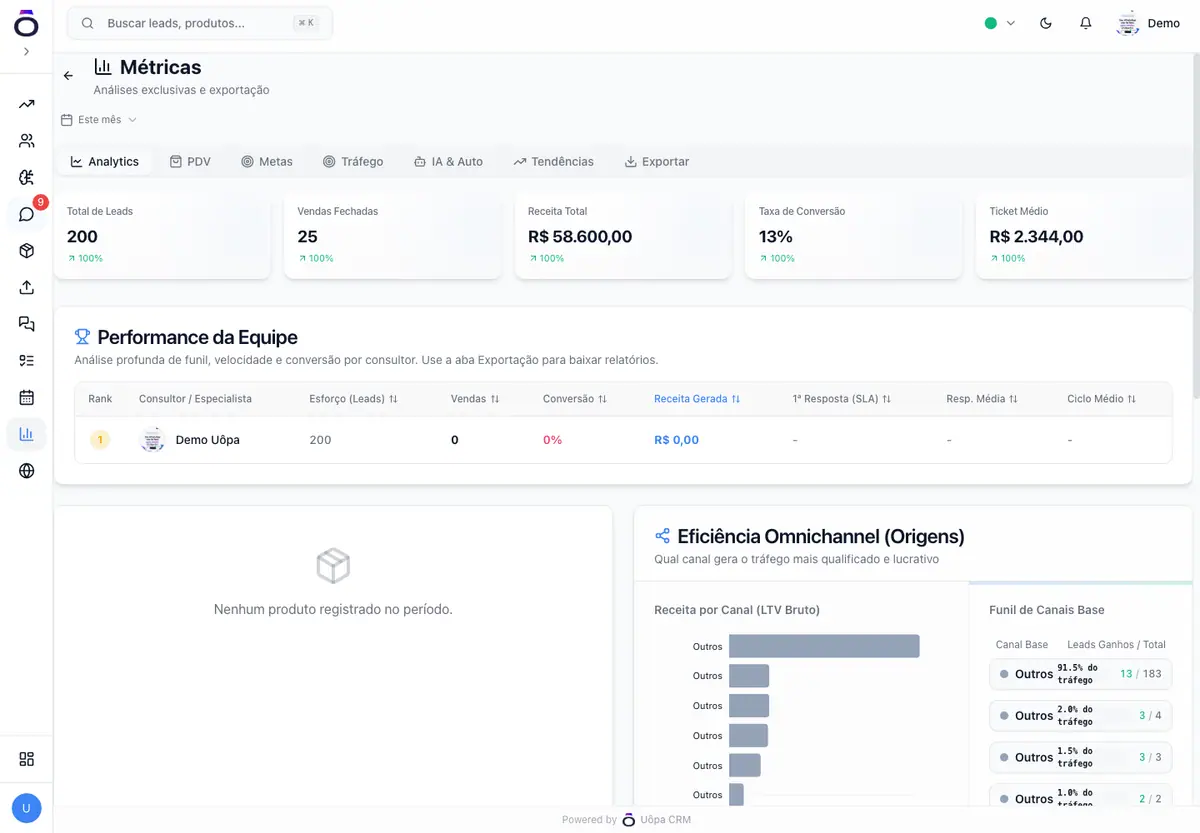Focus the Buscar leads, produtos search field

pos(200,23)
